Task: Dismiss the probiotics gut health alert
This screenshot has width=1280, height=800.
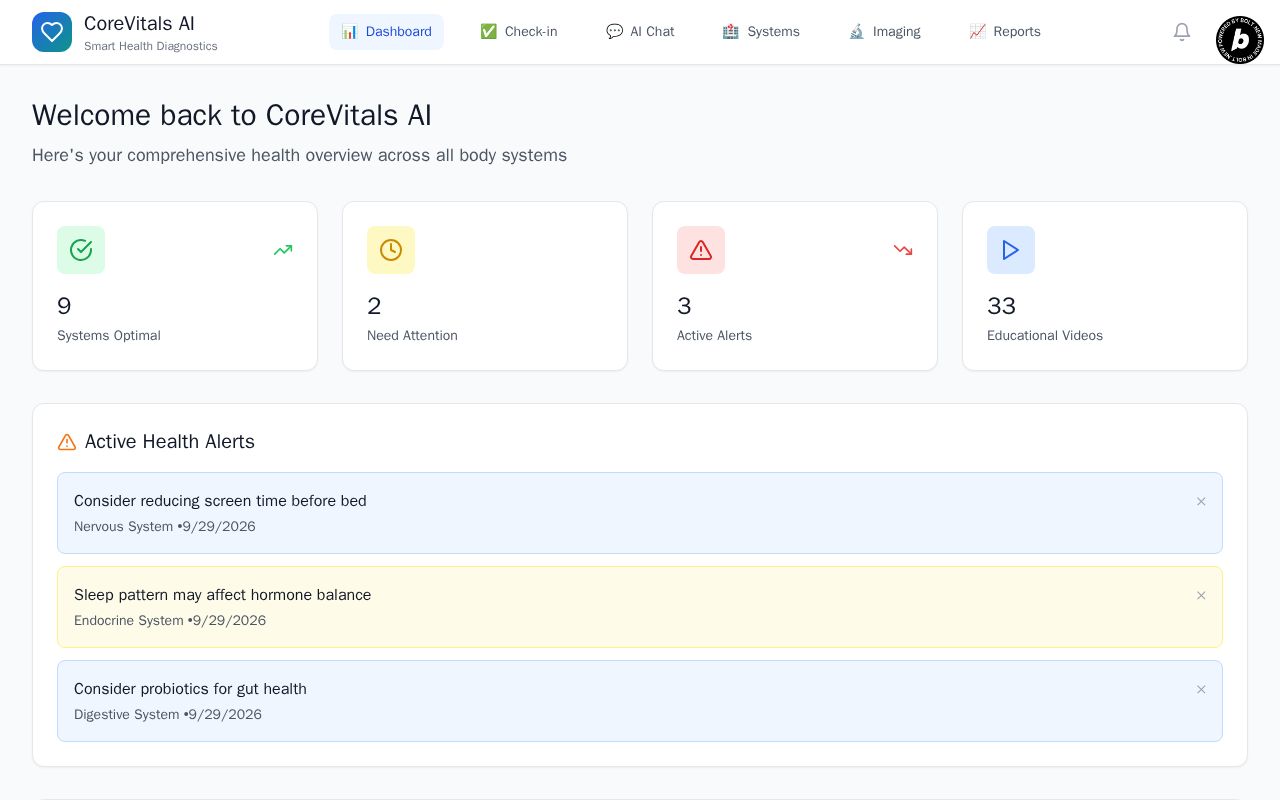Action: [x=1201, y=689]
